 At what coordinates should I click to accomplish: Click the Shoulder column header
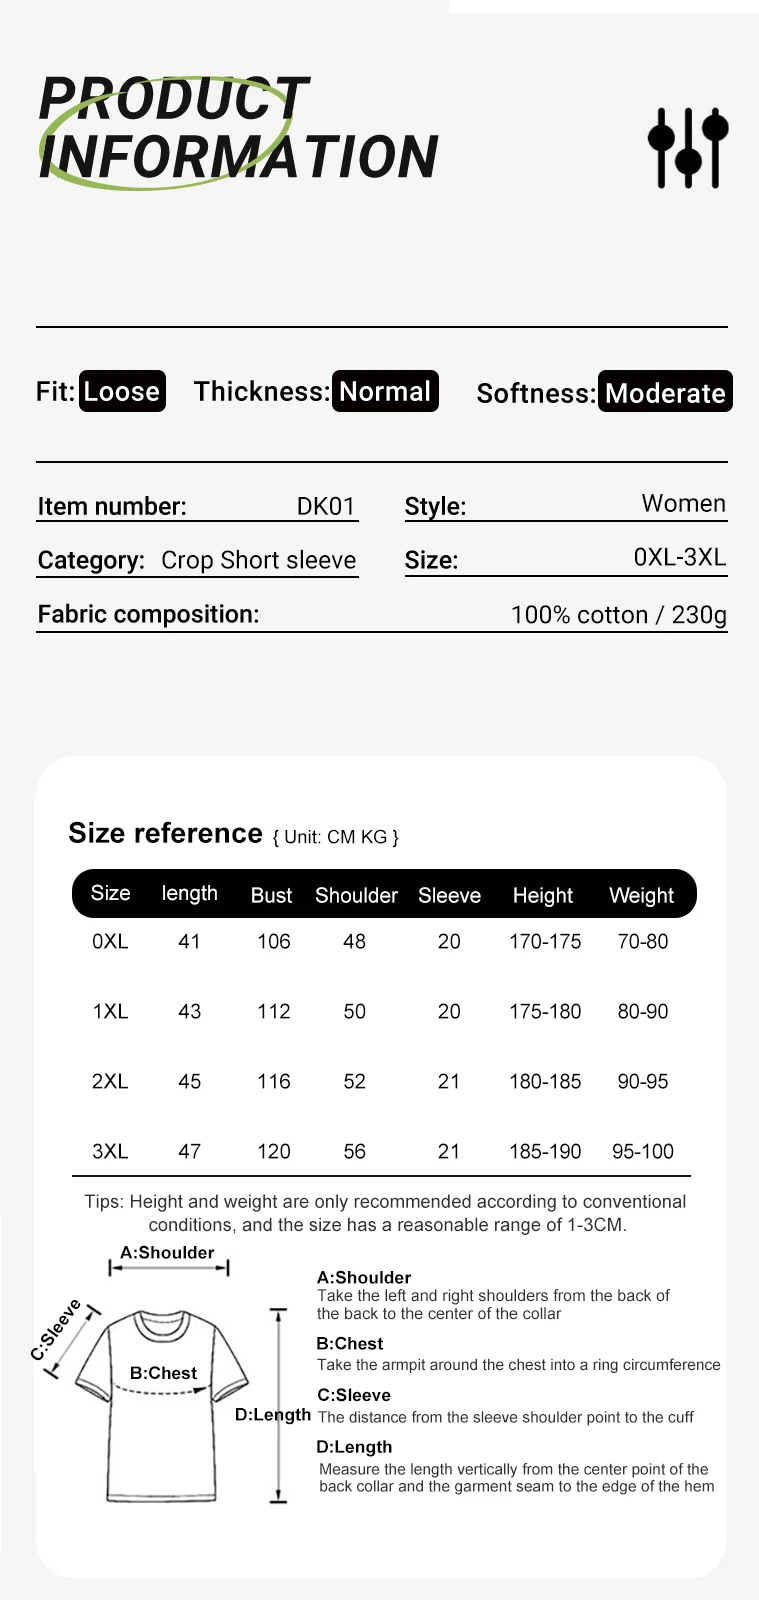(356, 895)
